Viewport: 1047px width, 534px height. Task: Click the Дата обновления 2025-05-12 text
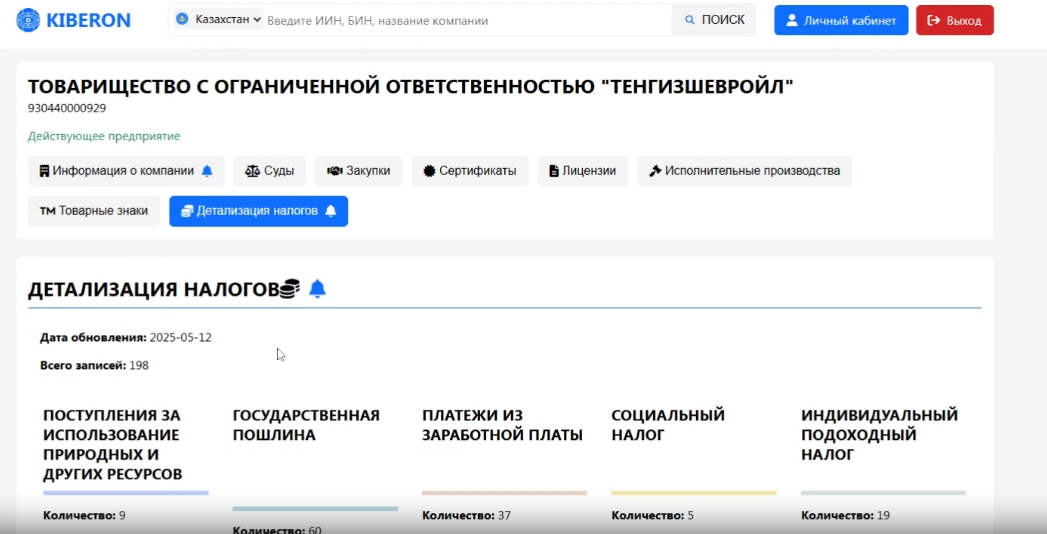click(126, 338)
